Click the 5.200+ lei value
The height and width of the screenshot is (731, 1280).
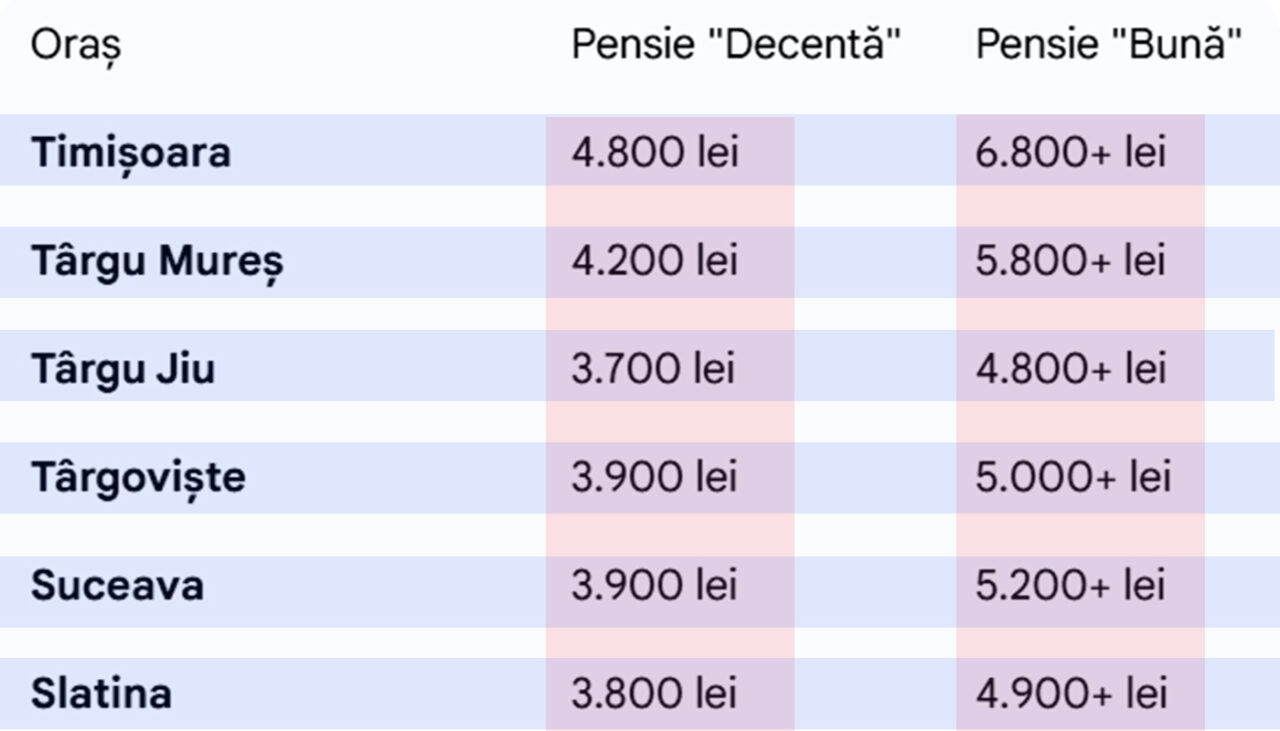point(1071,585)
